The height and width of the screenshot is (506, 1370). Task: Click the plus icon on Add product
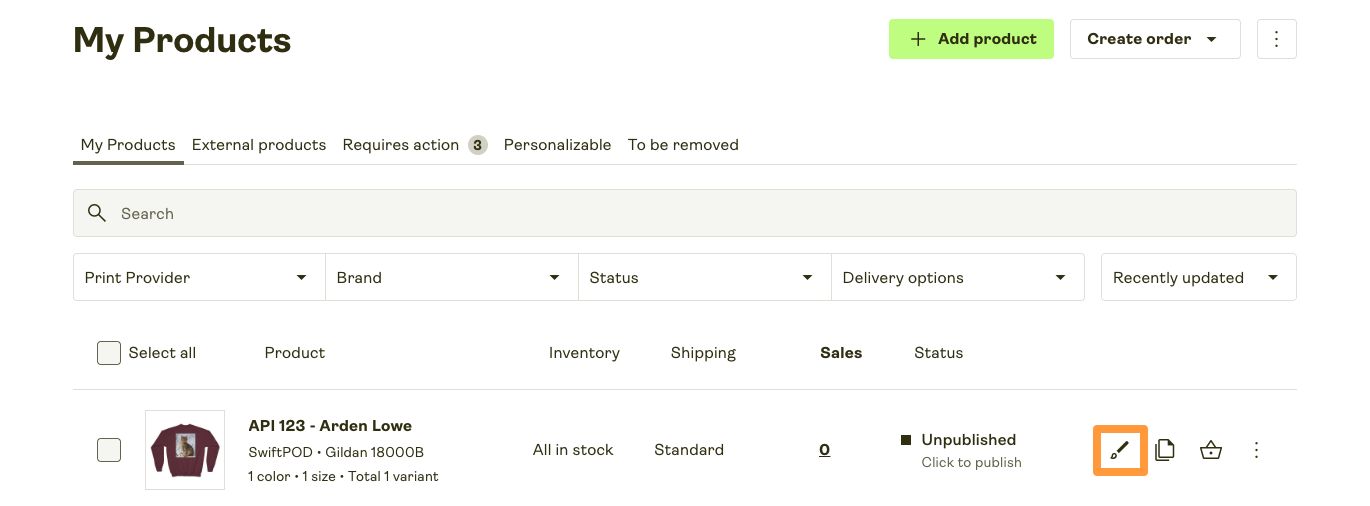point(918,39)
